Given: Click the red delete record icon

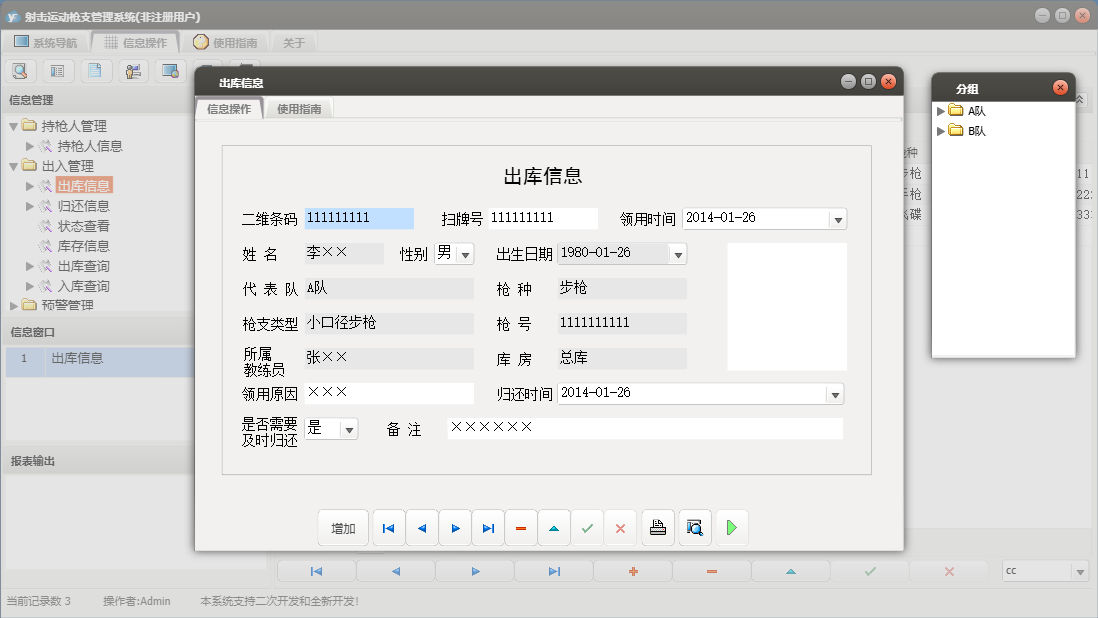Looking at the screenshot, I should tap(520, 527).
